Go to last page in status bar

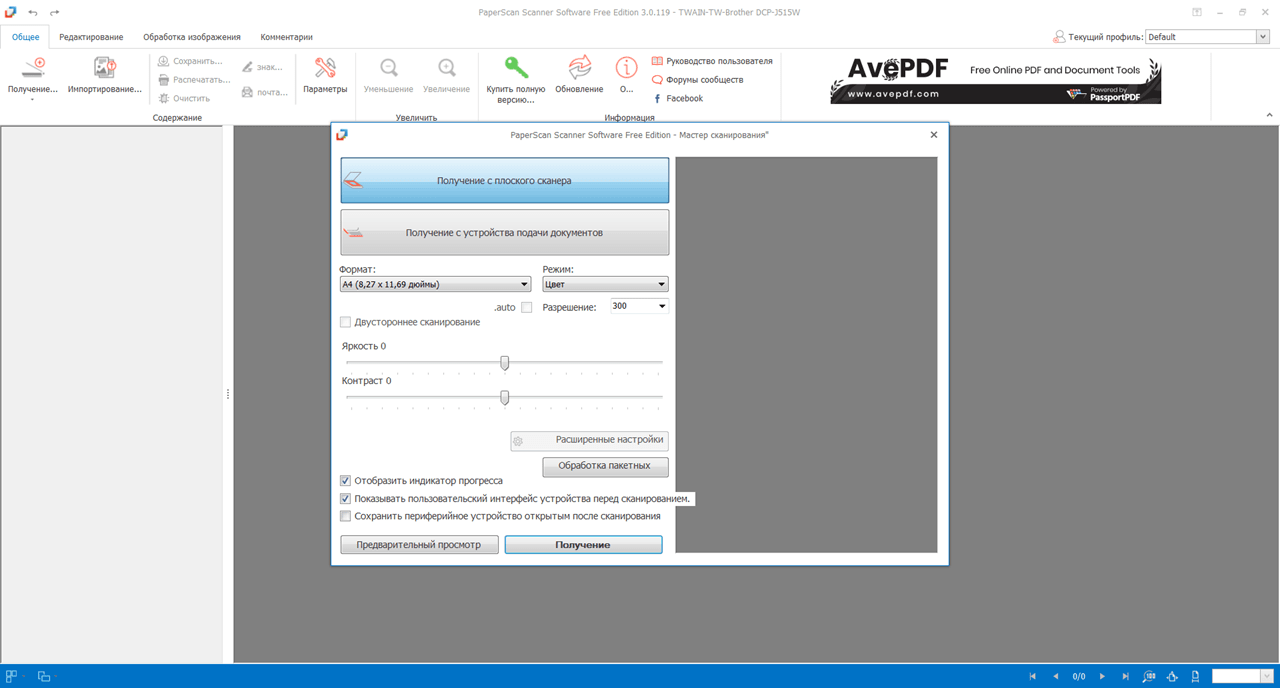(1126, 677)
